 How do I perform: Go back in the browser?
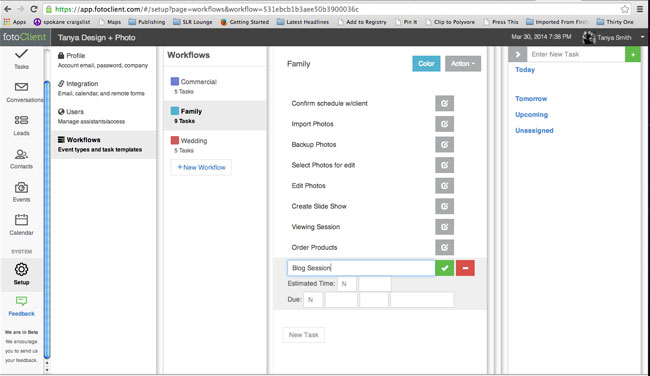tap(7, 9)
